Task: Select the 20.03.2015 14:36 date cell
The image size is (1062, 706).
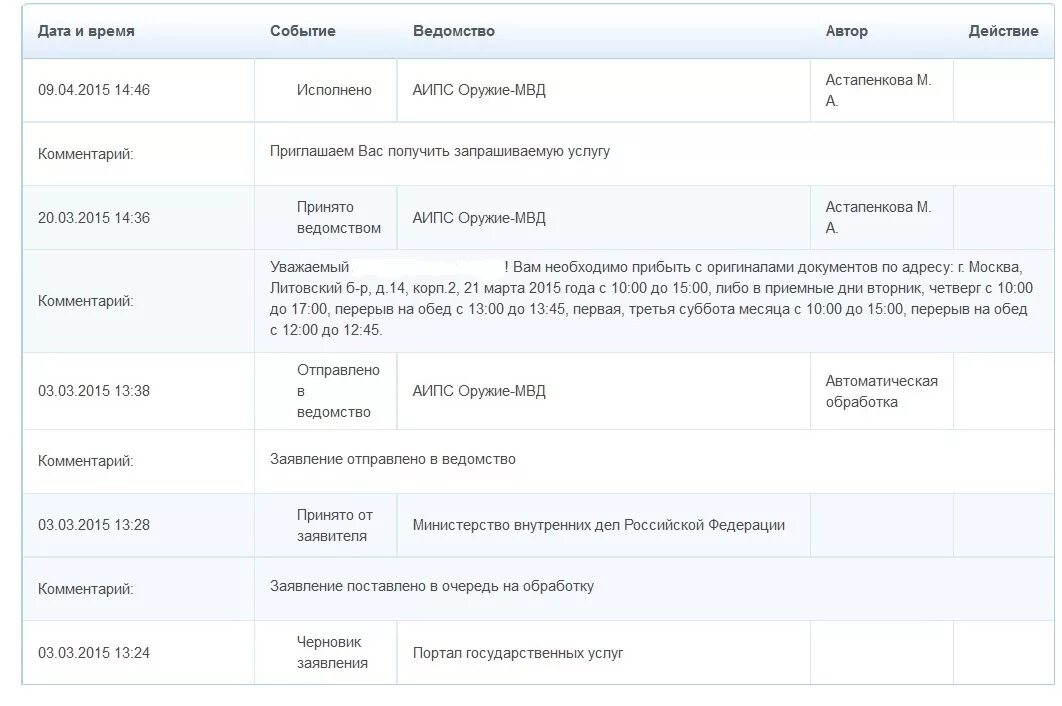Action: tap(94, 218)
